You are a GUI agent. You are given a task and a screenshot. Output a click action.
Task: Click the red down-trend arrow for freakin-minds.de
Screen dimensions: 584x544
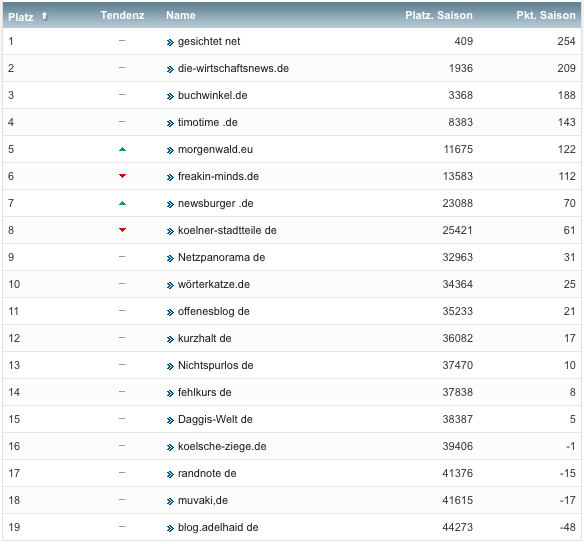123,176
